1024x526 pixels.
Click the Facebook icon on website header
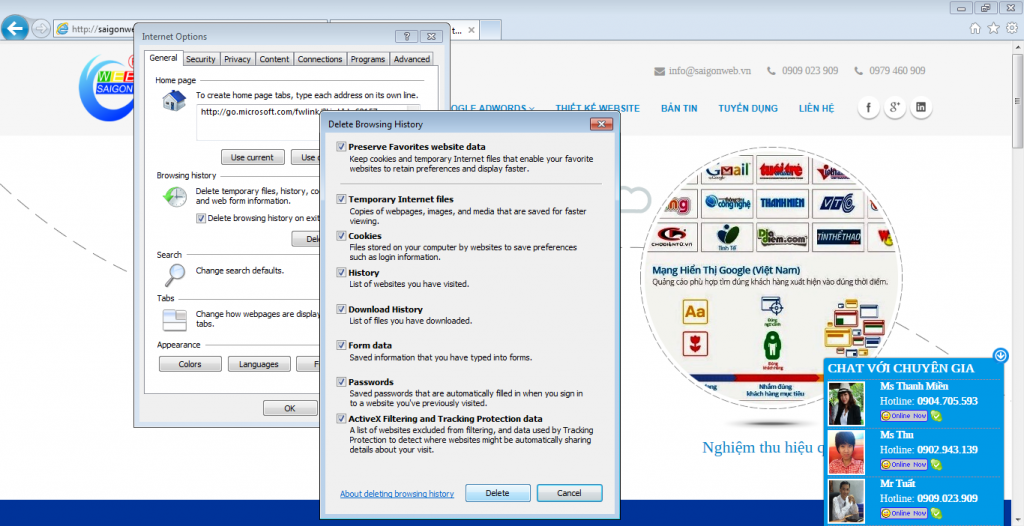point(869,108)
